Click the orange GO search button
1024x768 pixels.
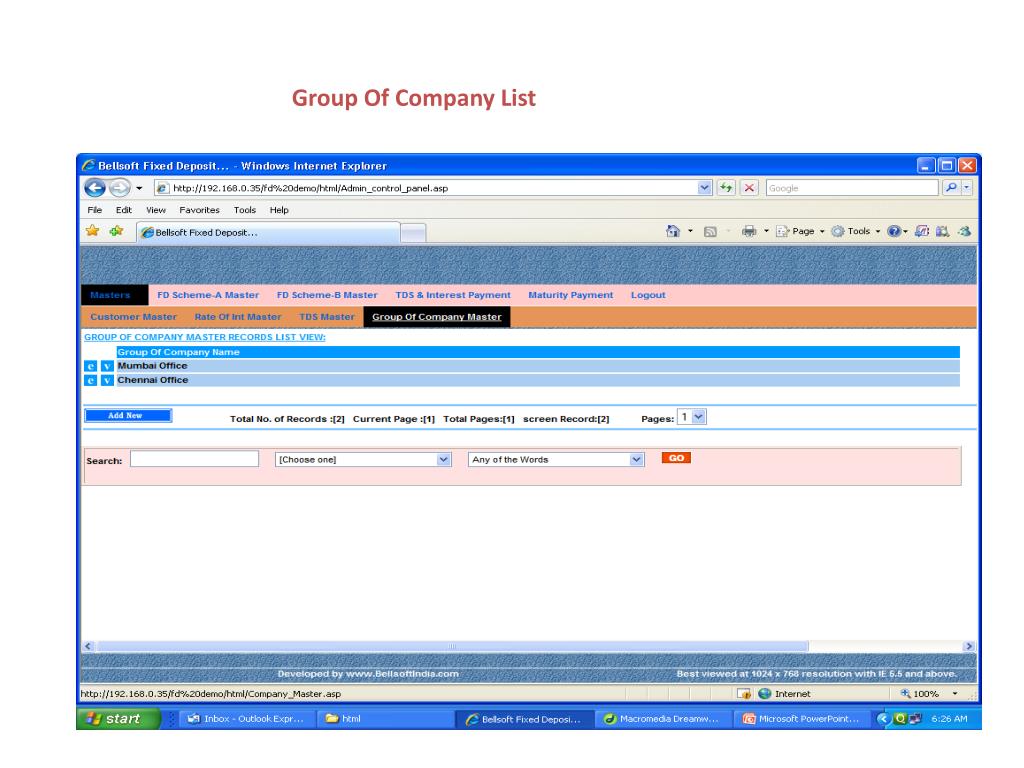tap(676, 458)
